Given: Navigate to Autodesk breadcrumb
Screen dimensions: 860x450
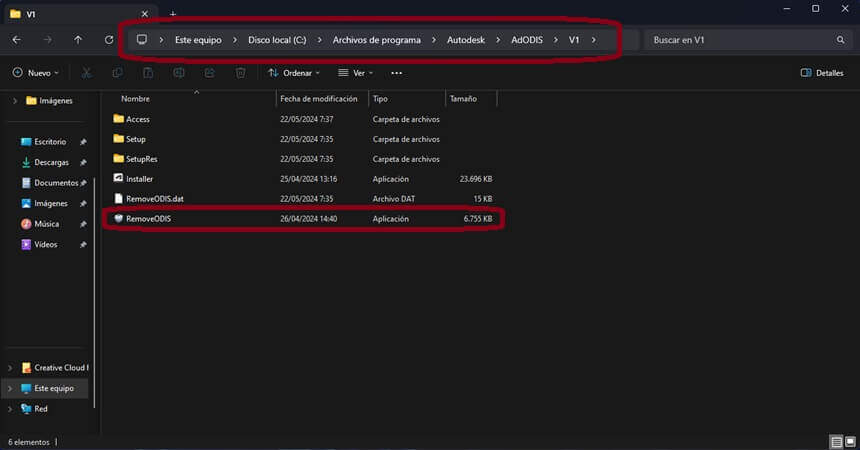Looking at the screenshot, I should click(x=466, y=40).
